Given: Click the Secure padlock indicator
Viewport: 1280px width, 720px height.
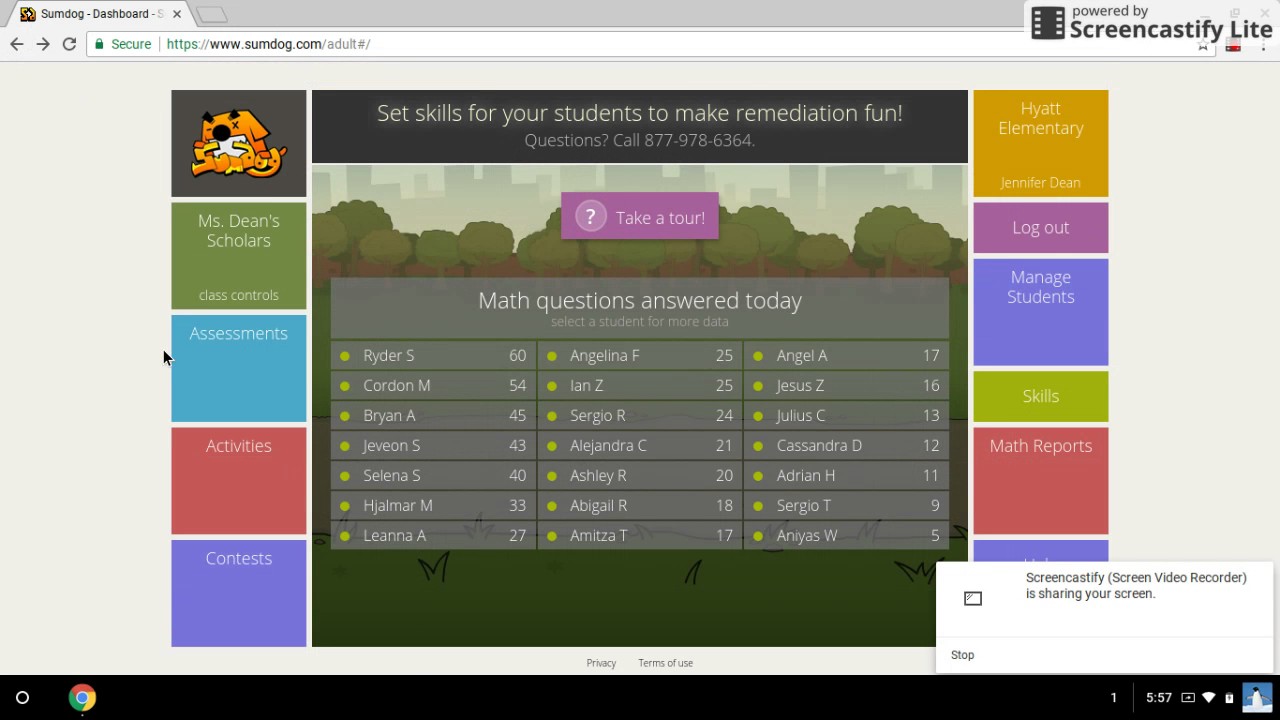Looking at the screenshot, I should tap(123, 44).
